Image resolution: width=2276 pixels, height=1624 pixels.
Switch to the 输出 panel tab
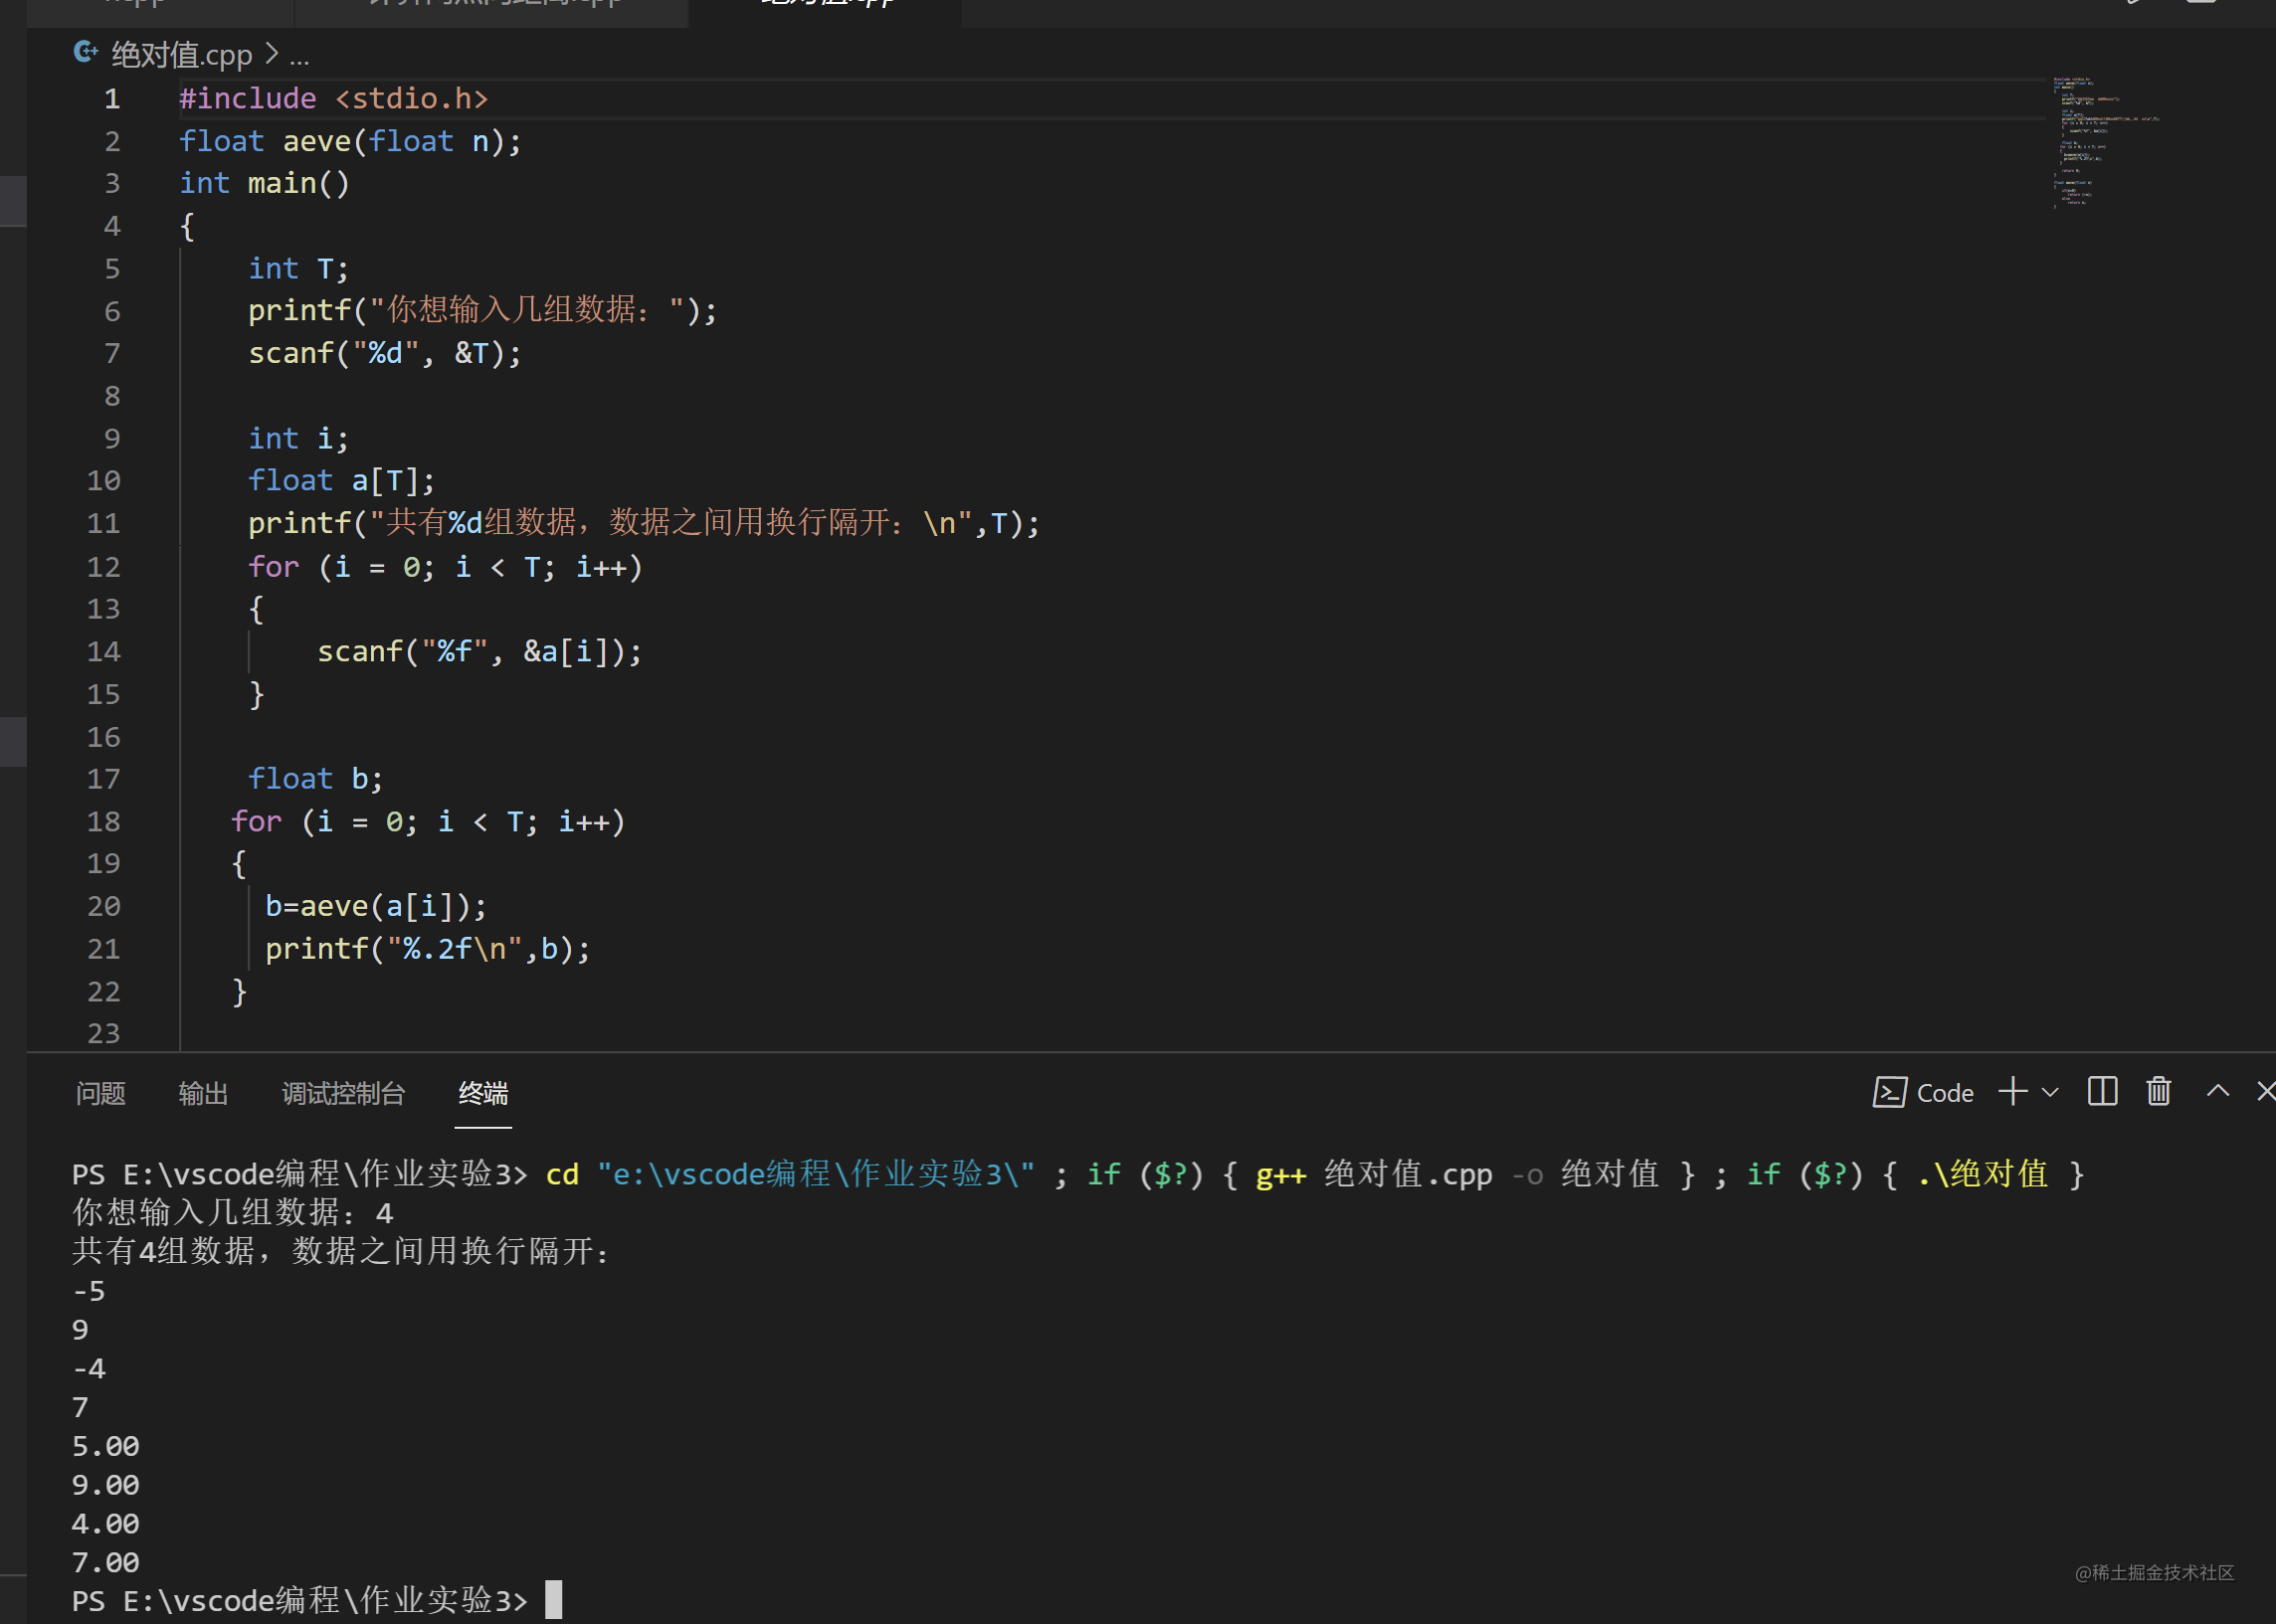203,1093
